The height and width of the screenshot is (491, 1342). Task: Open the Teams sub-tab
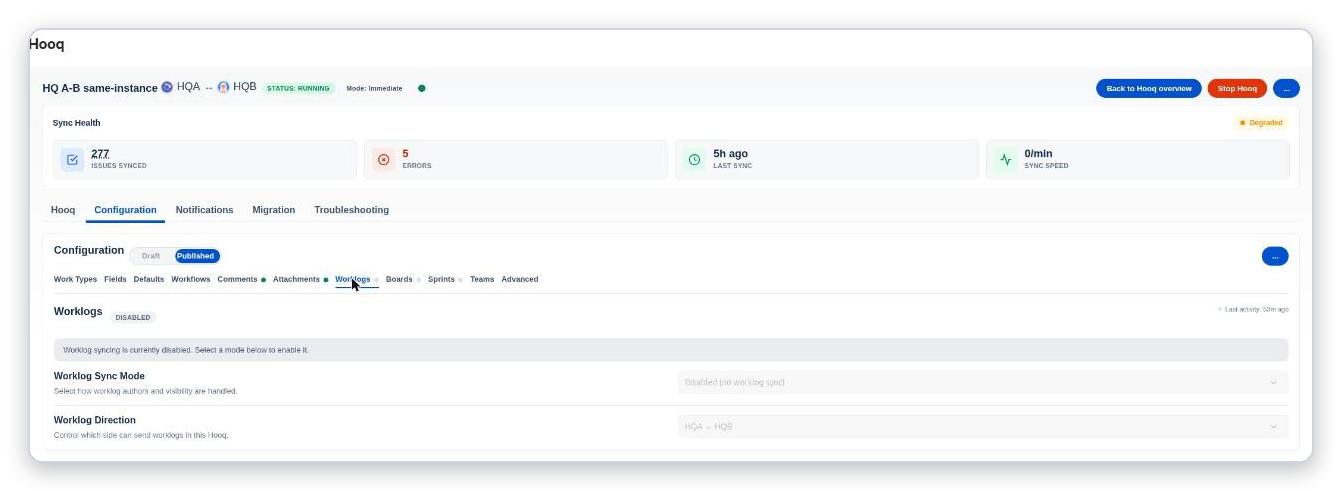[x=482, y=279]
